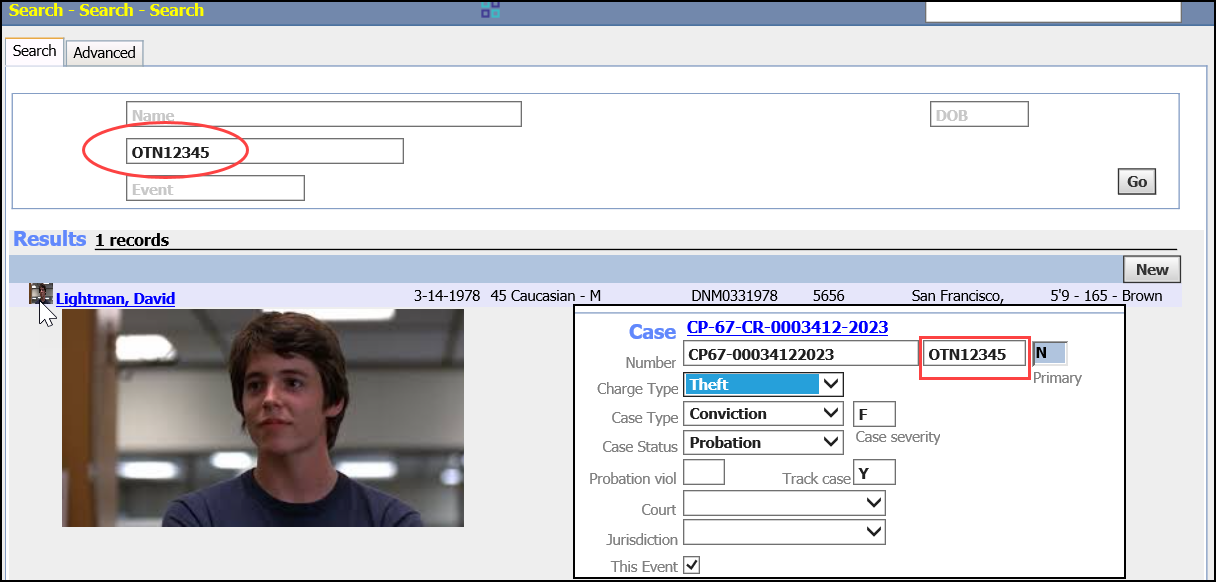The image size is (1216, 582).
Task: Create a new record with New button
Action: [1152, 270]
